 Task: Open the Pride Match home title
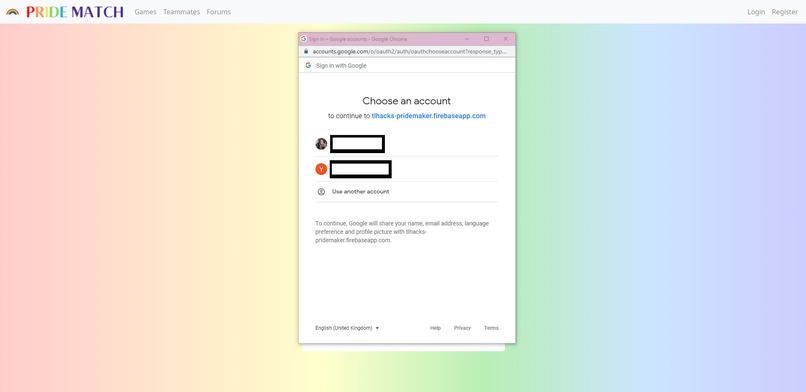pos(75,12)
